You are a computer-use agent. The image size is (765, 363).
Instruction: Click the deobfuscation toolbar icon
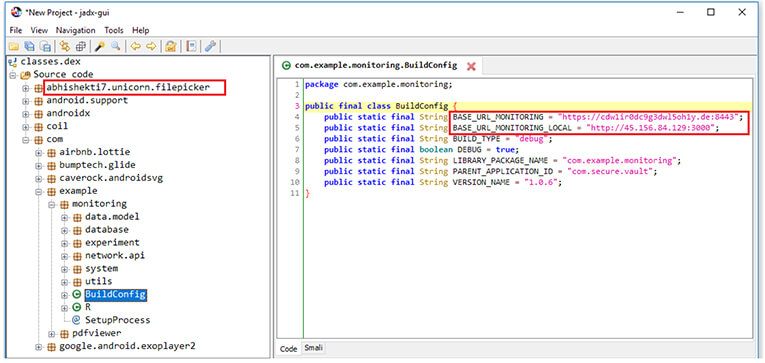coord(170,46)
